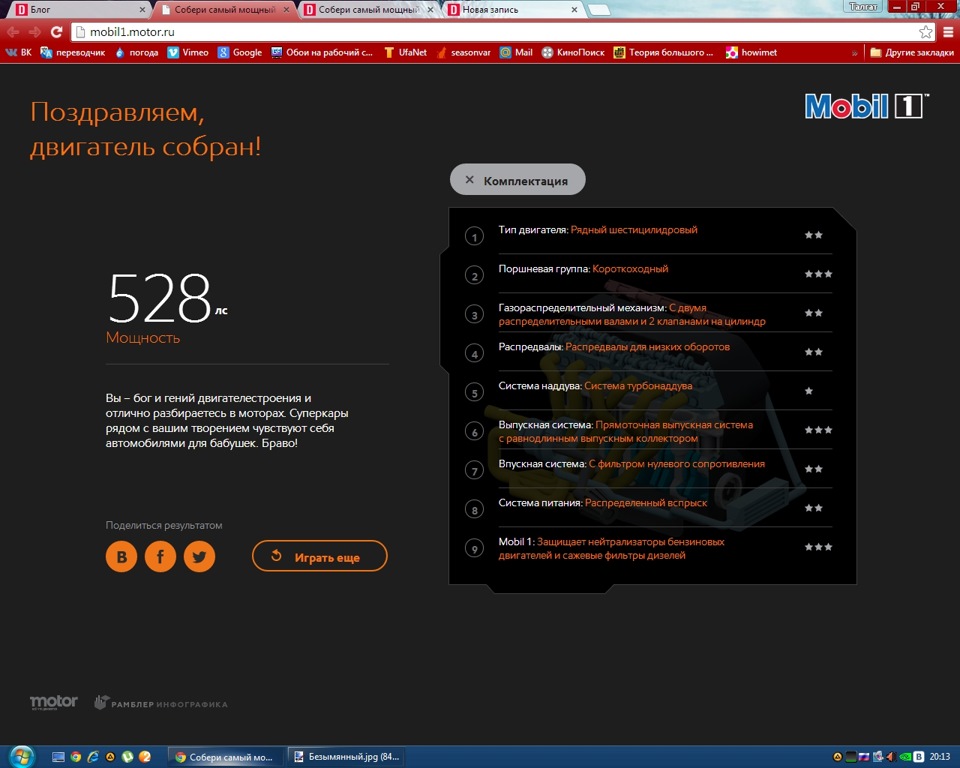Screen dimensions: 960x768
Task: Switch to the Новая запись tab
Action: [x=513, y=9]
